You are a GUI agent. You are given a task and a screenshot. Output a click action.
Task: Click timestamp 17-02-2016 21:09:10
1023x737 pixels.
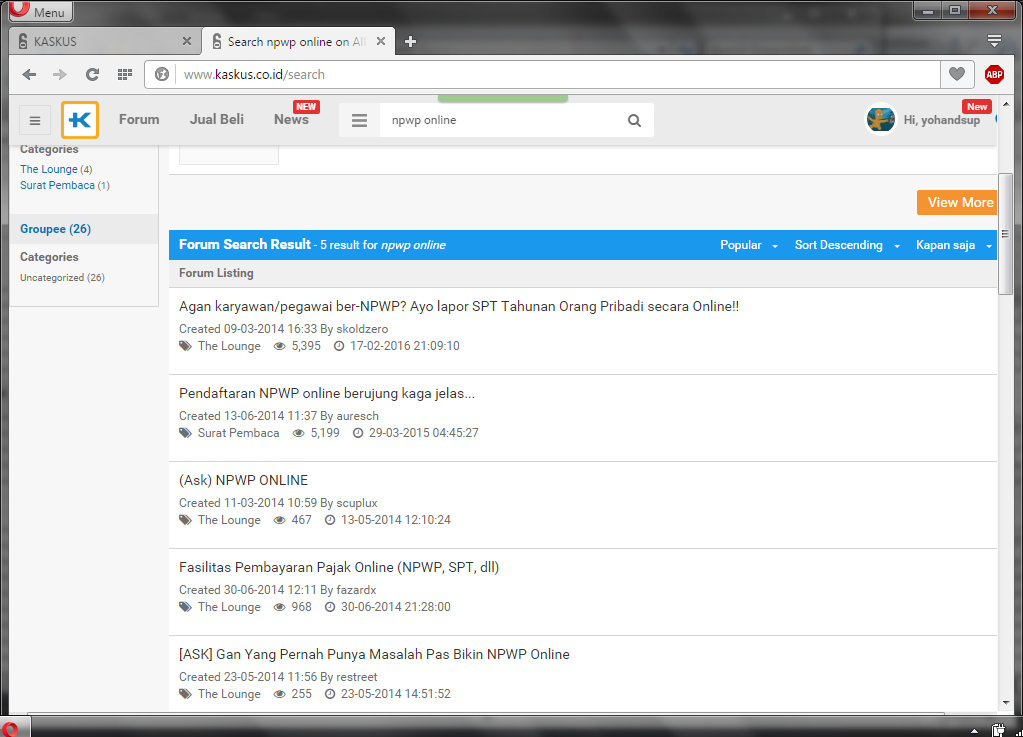click(x=405, y=346)
